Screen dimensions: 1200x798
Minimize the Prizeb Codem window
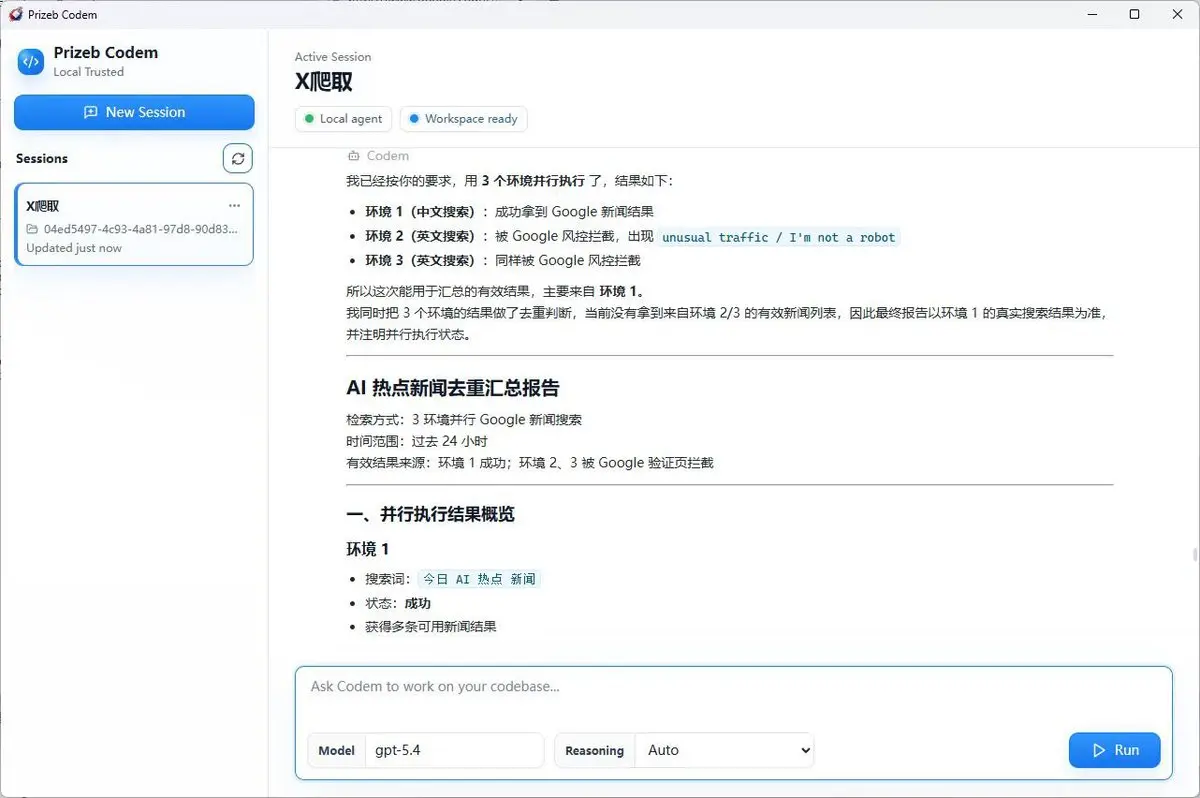pyautogui.click(x=1090, y=14)
